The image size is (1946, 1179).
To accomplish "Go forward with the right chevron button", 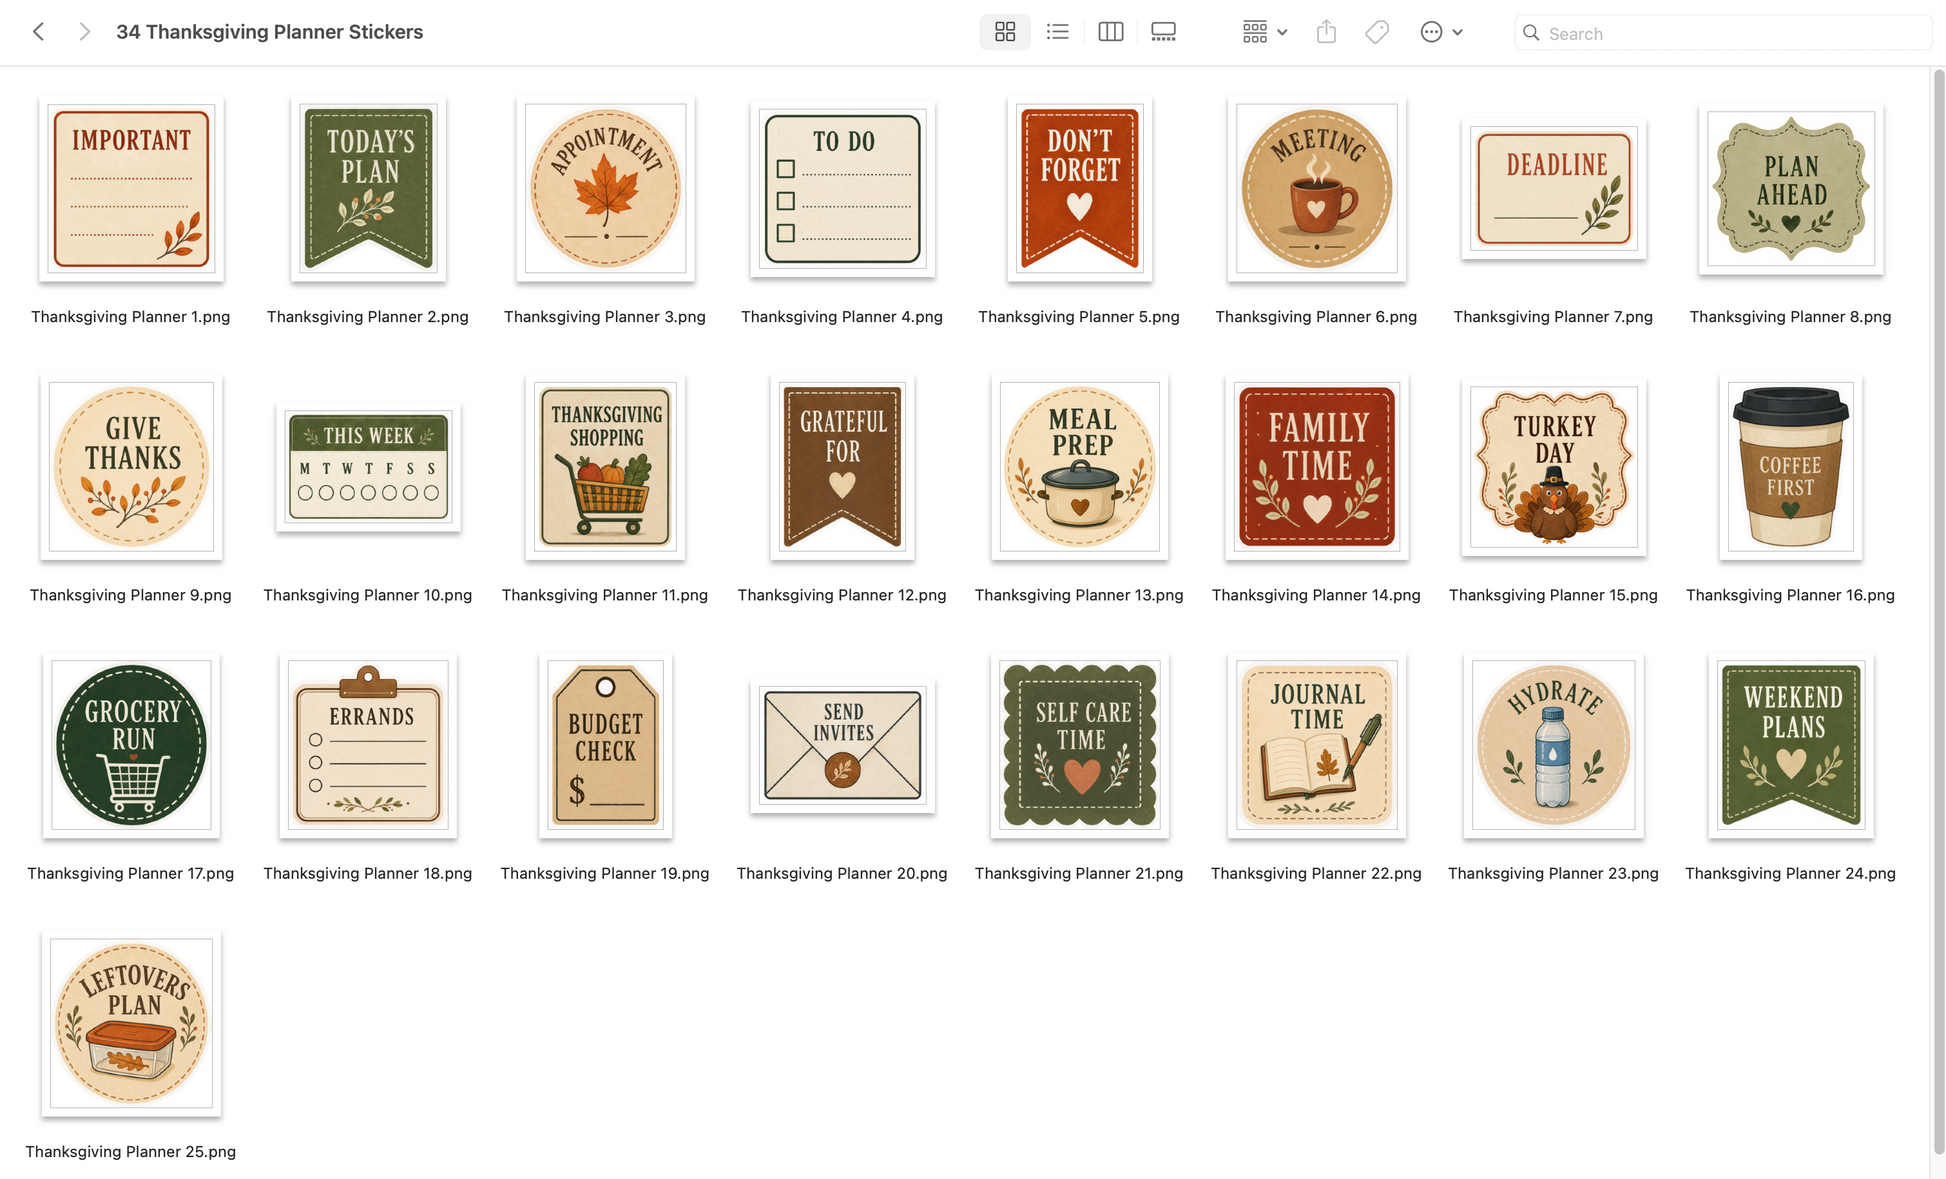I will click(x=84, y=32).
